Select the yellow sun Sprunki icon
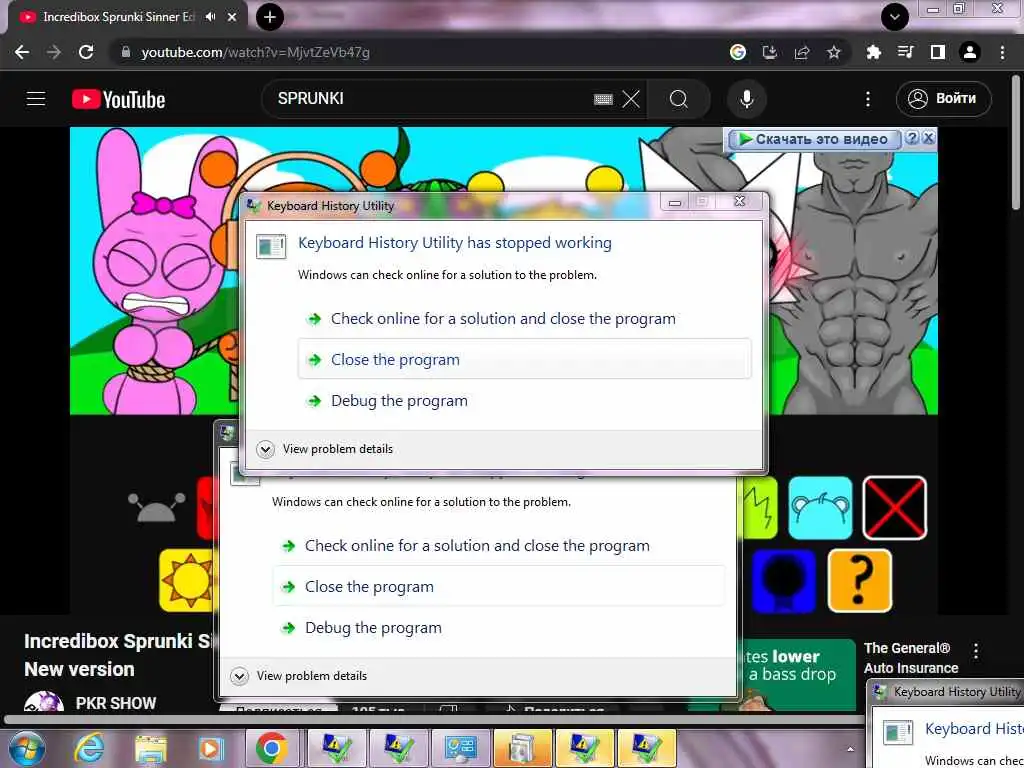 (186, 579)
